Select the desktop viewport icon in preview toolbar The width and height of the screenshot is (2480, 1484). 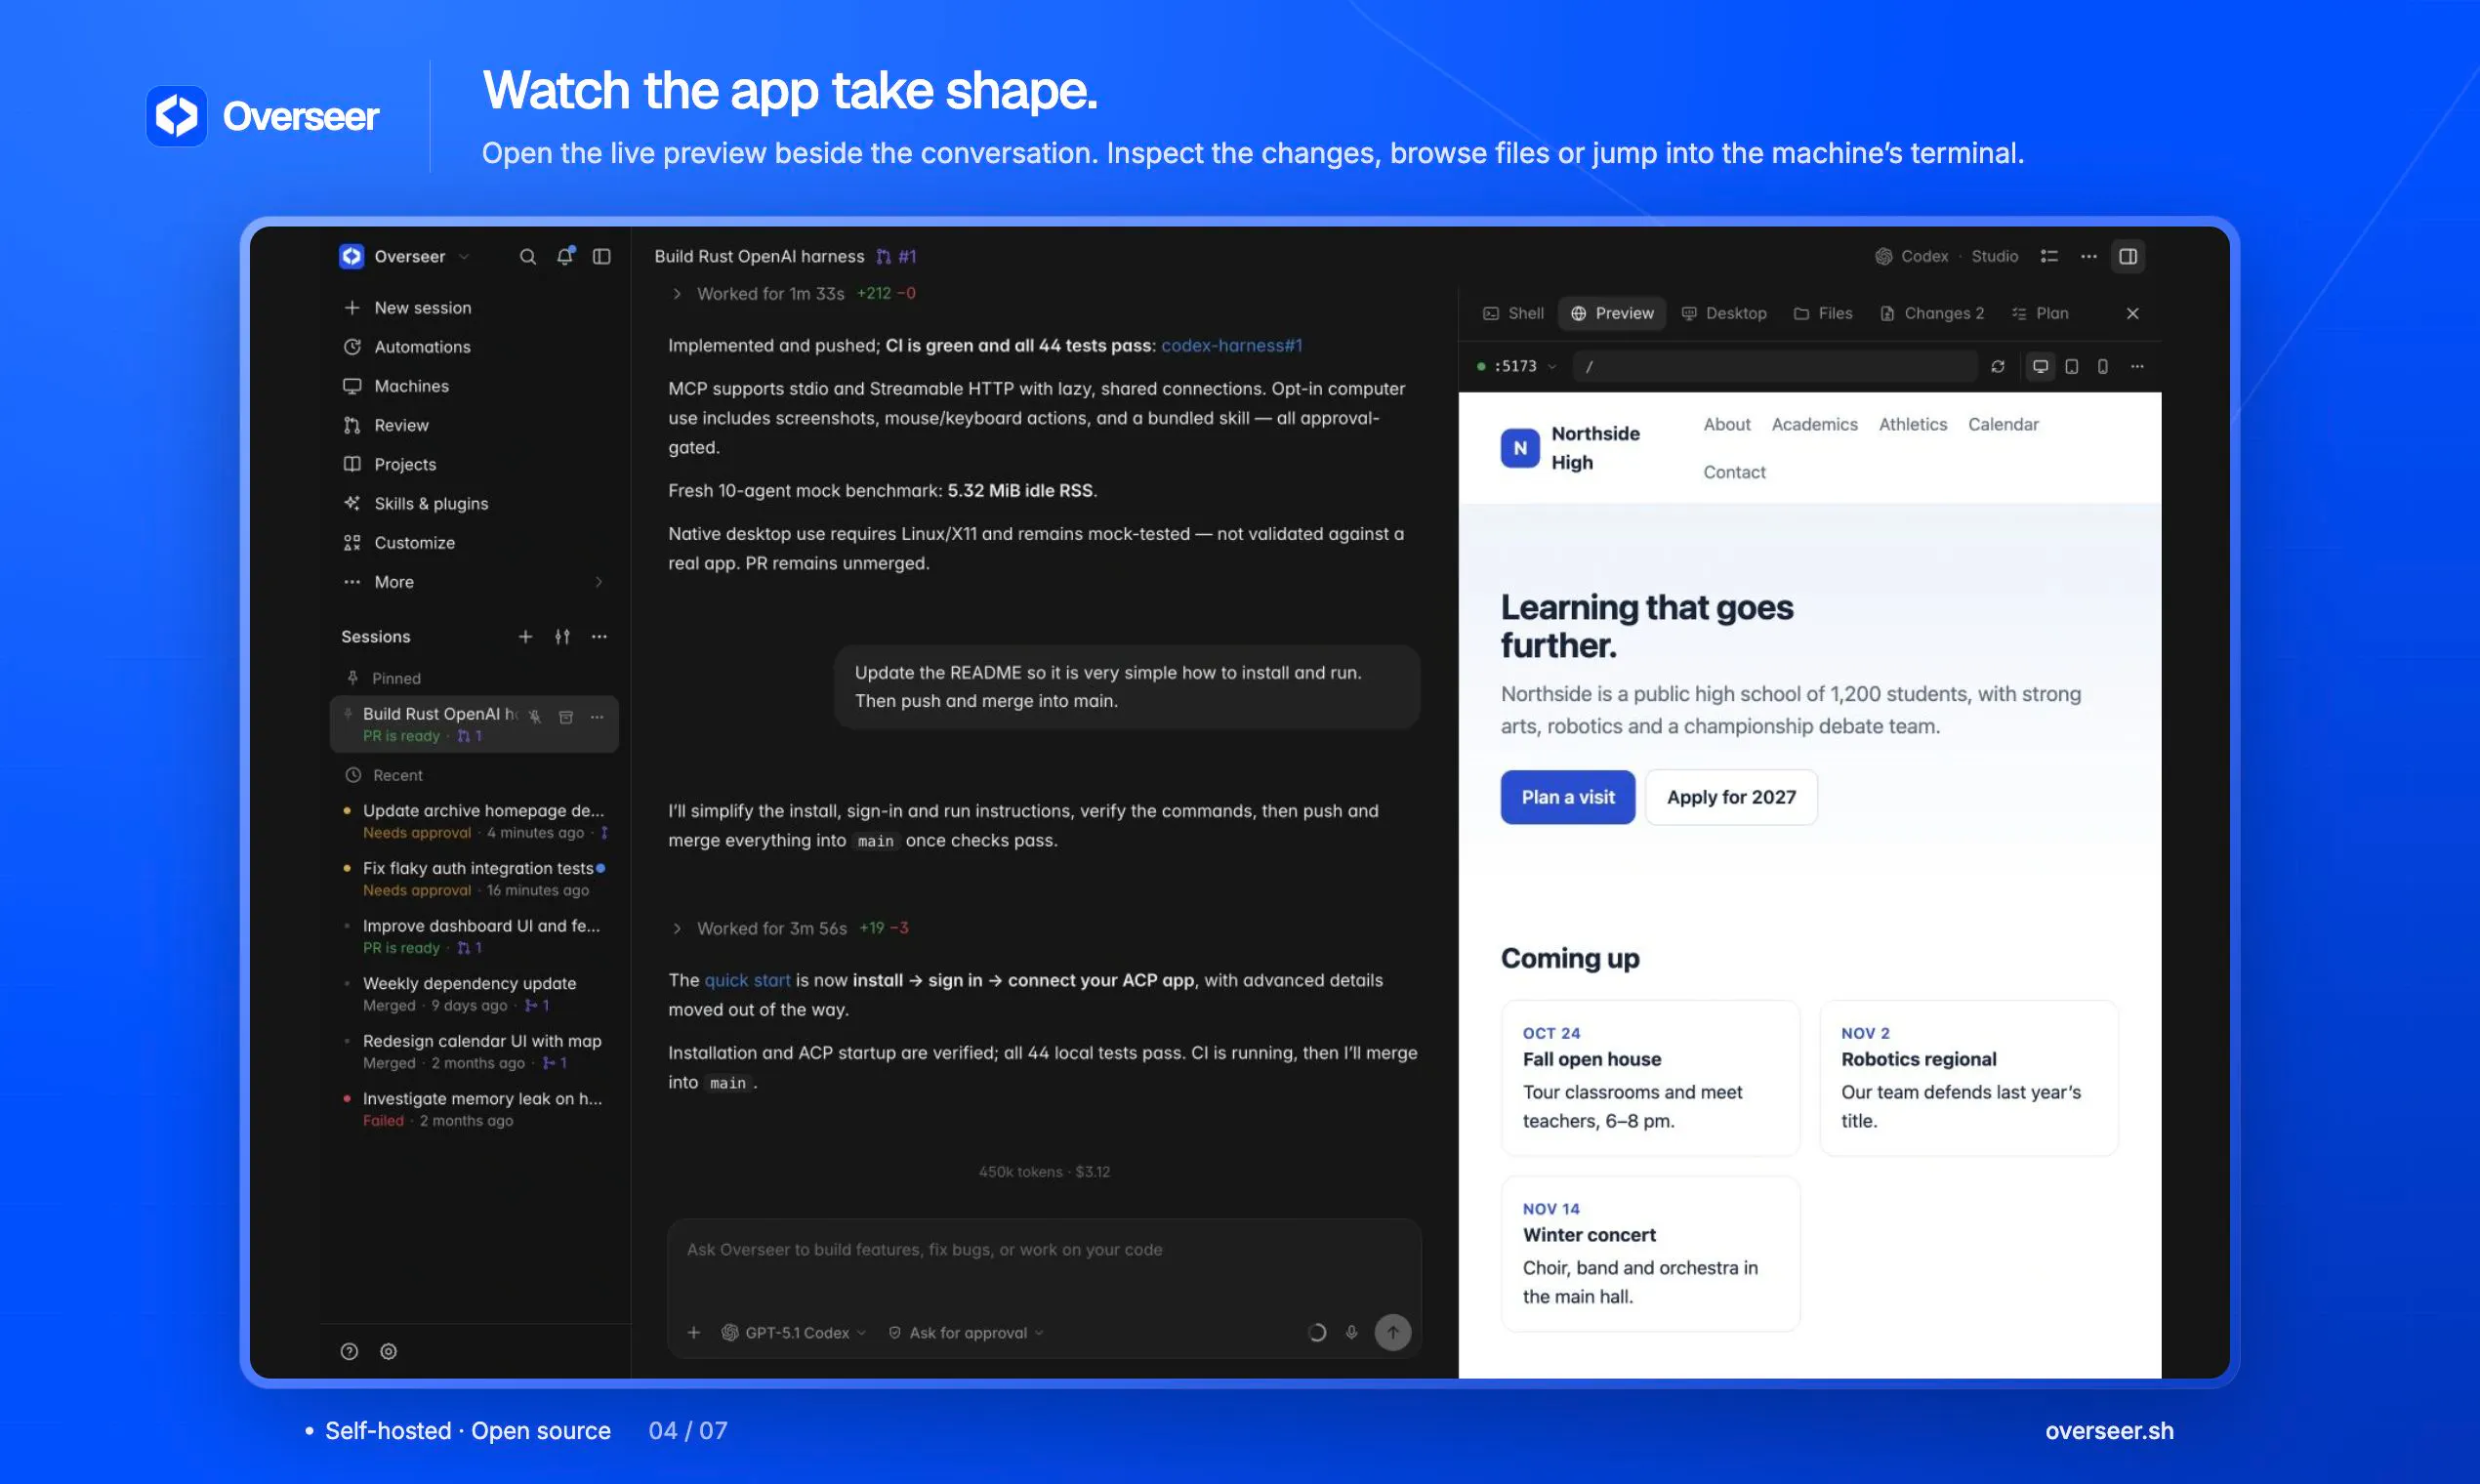[x=2040, y=367]
